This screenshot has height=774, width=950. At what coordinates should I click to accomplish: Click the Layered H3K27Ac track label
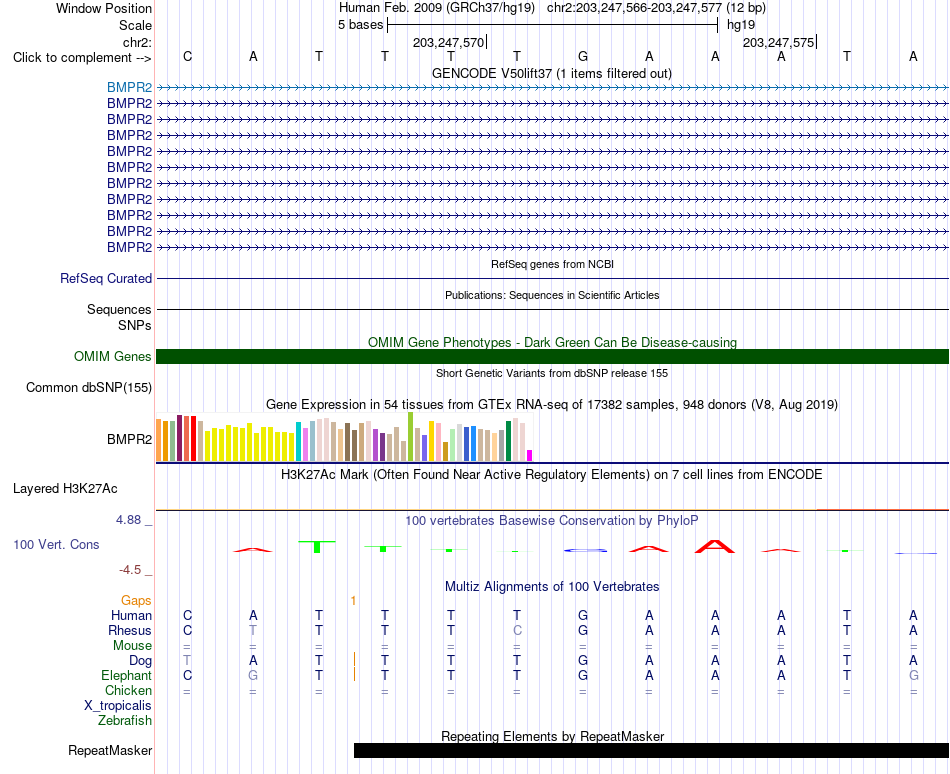pyautogui.click(x=65, y=489)
